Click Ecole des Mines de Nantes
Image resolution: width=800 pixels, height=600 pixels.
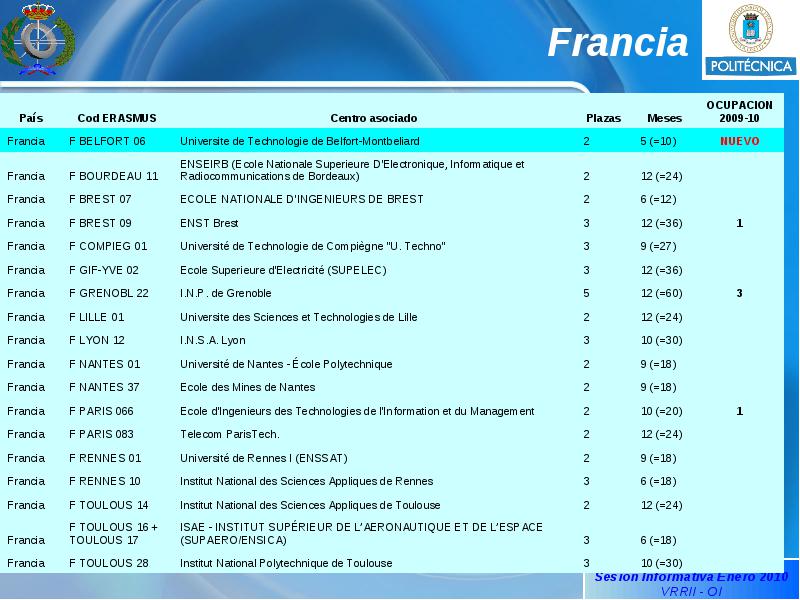(x=247, y=387)
